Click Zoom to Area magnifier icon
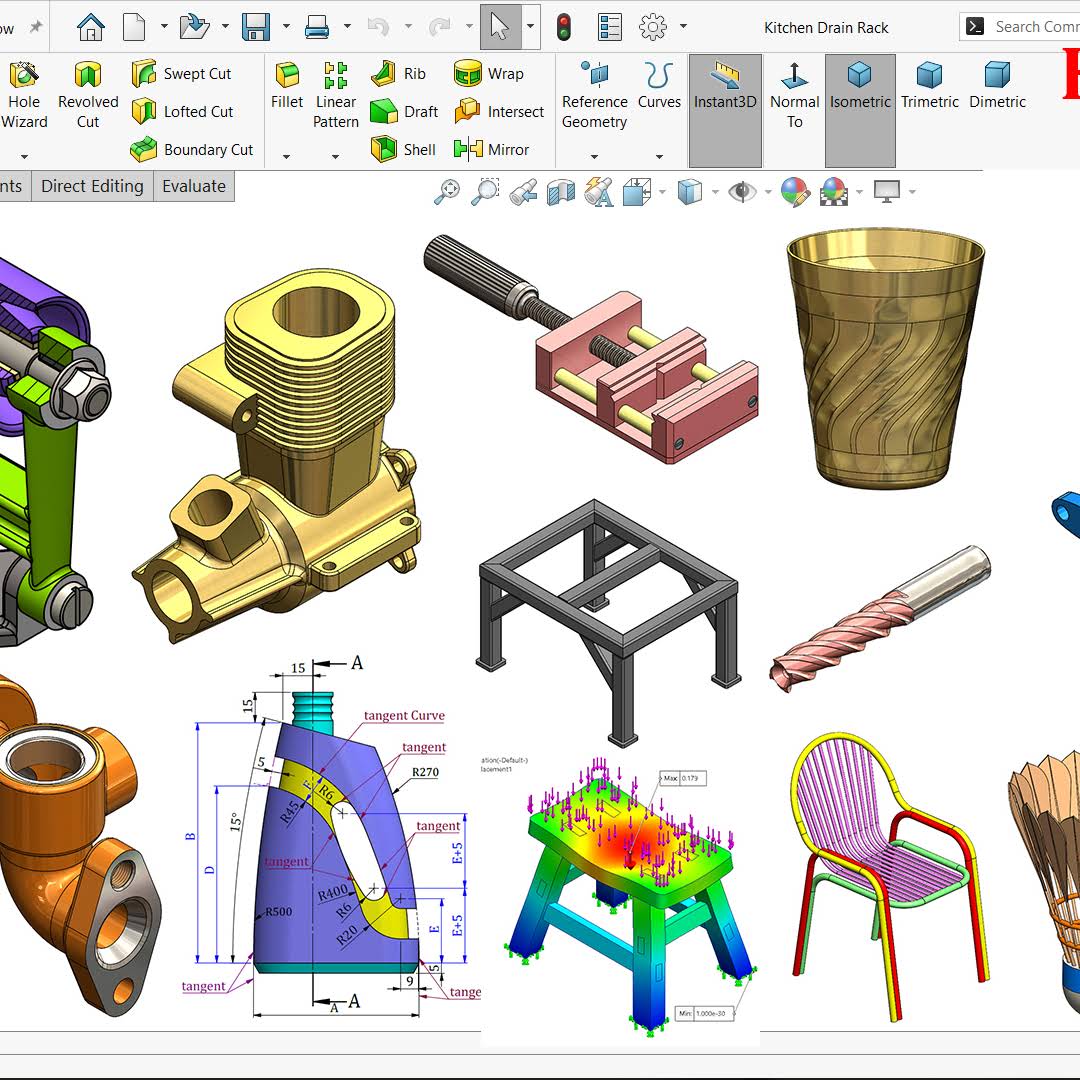The height and width of the screenshot is (1080, 1080). click(485, 191)
